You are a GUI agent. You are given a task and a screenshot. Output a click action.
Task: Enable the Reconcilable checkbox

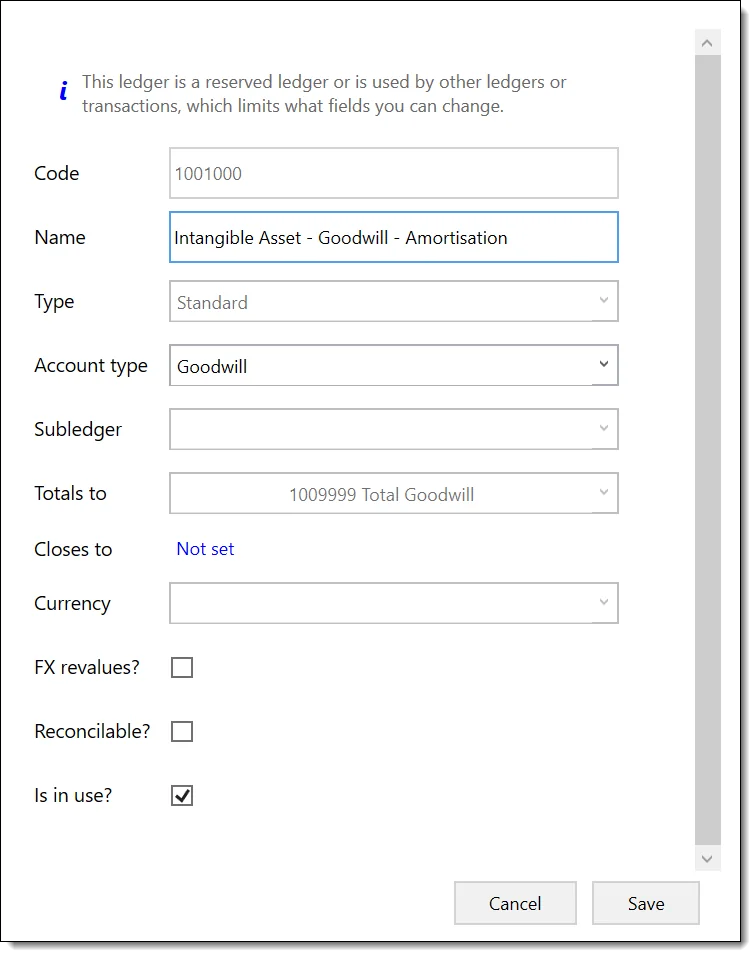click(182, 731)
